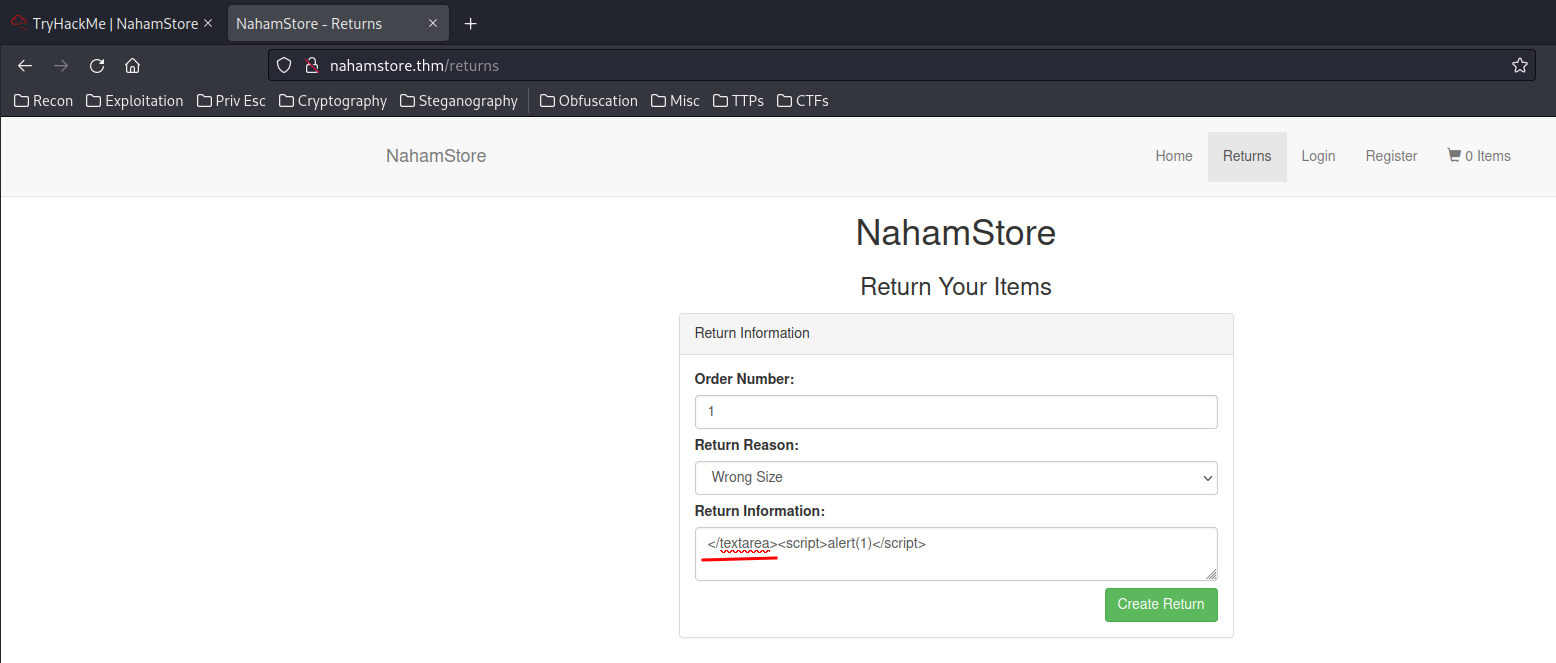Expand the Return Reason dropdown
The height and width of the screenshot is (663, 1556).
click(x=956, y=477)
